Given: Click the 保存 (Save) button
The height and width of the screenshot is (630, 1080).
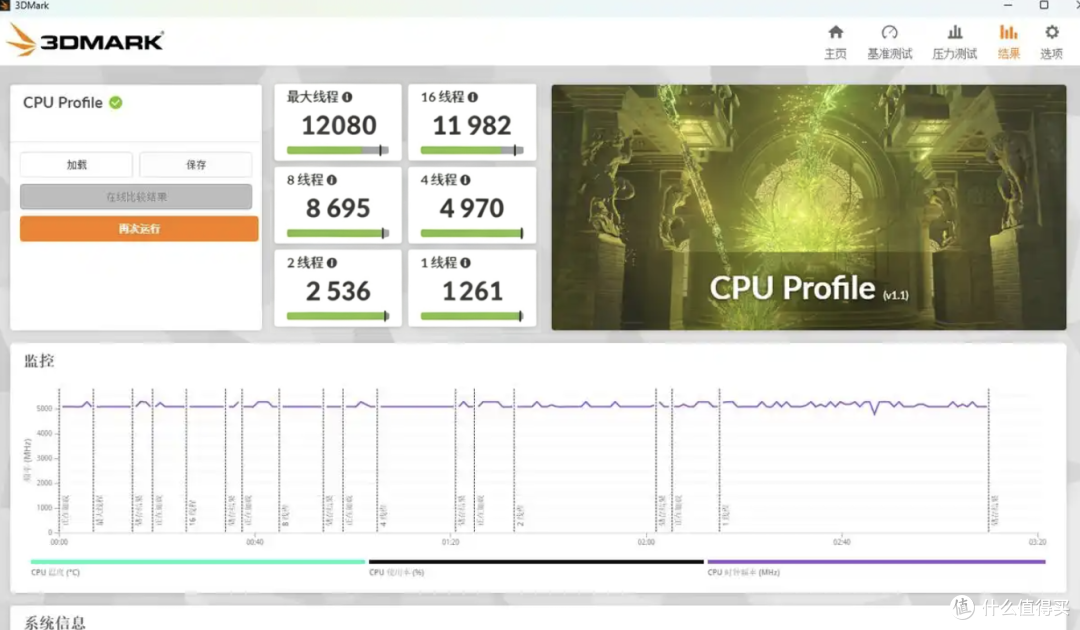Looking at the screenshot, I should tap(196, 165).
